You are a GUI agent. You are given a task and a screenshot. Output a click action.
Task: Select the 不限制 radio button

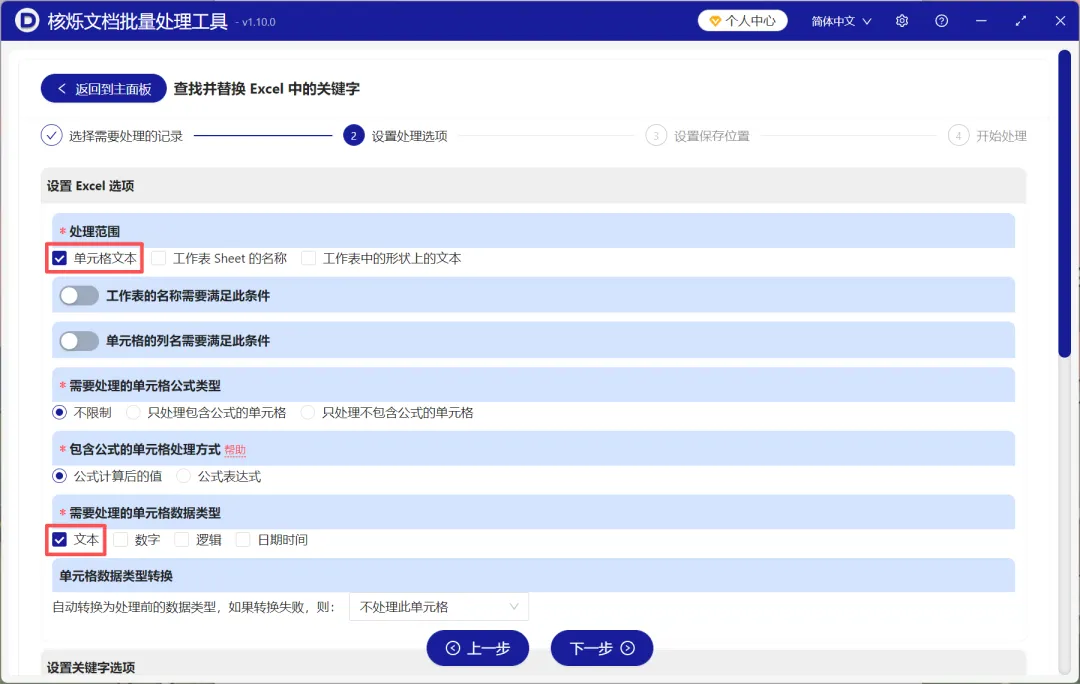click(x=59, y=413)
